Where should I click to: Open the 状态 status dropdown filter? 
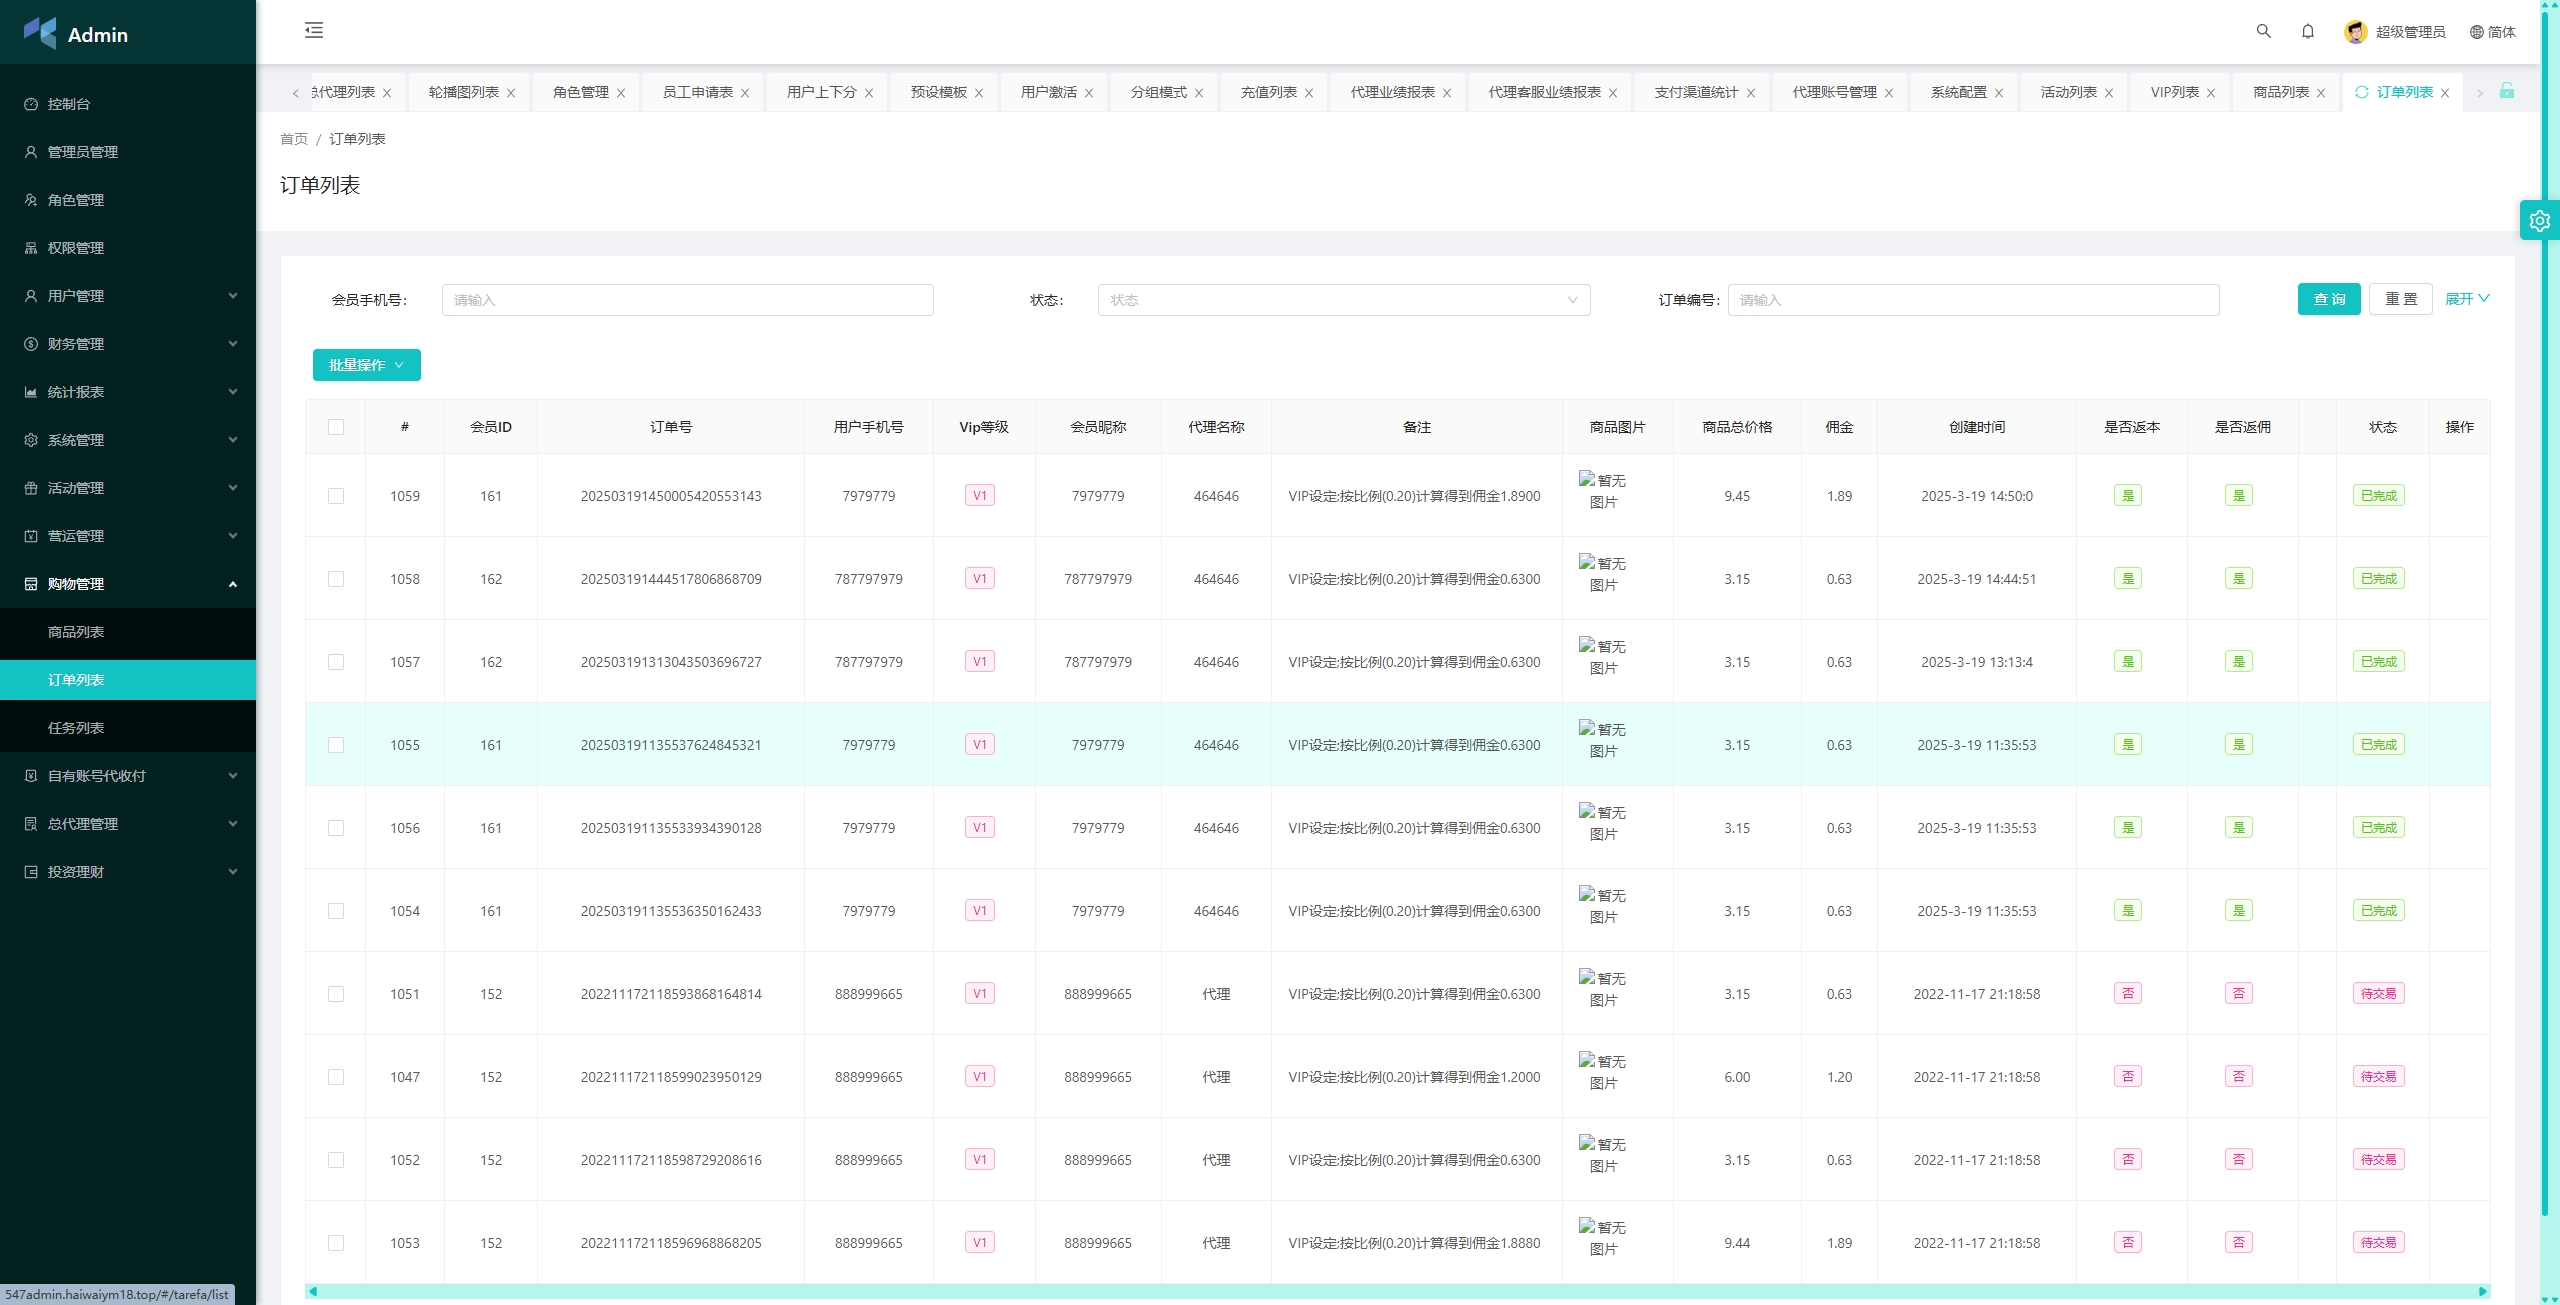1343,300
